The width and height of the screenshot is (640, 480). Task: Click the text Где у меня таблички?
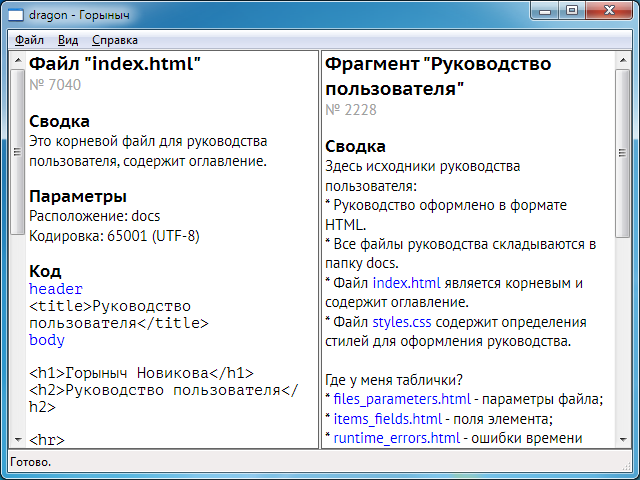click(x=394, y=380)
